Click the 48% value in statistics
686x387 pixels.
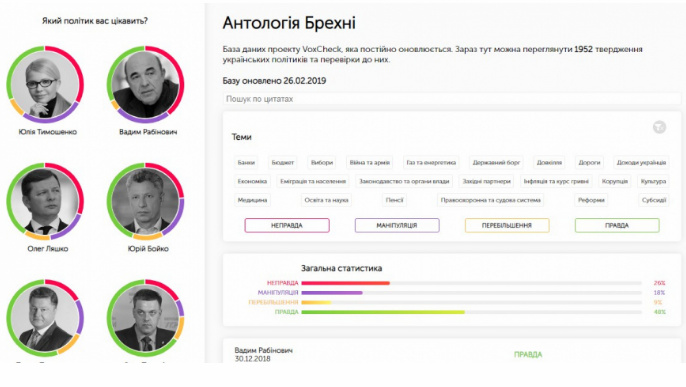click(659, 312)
